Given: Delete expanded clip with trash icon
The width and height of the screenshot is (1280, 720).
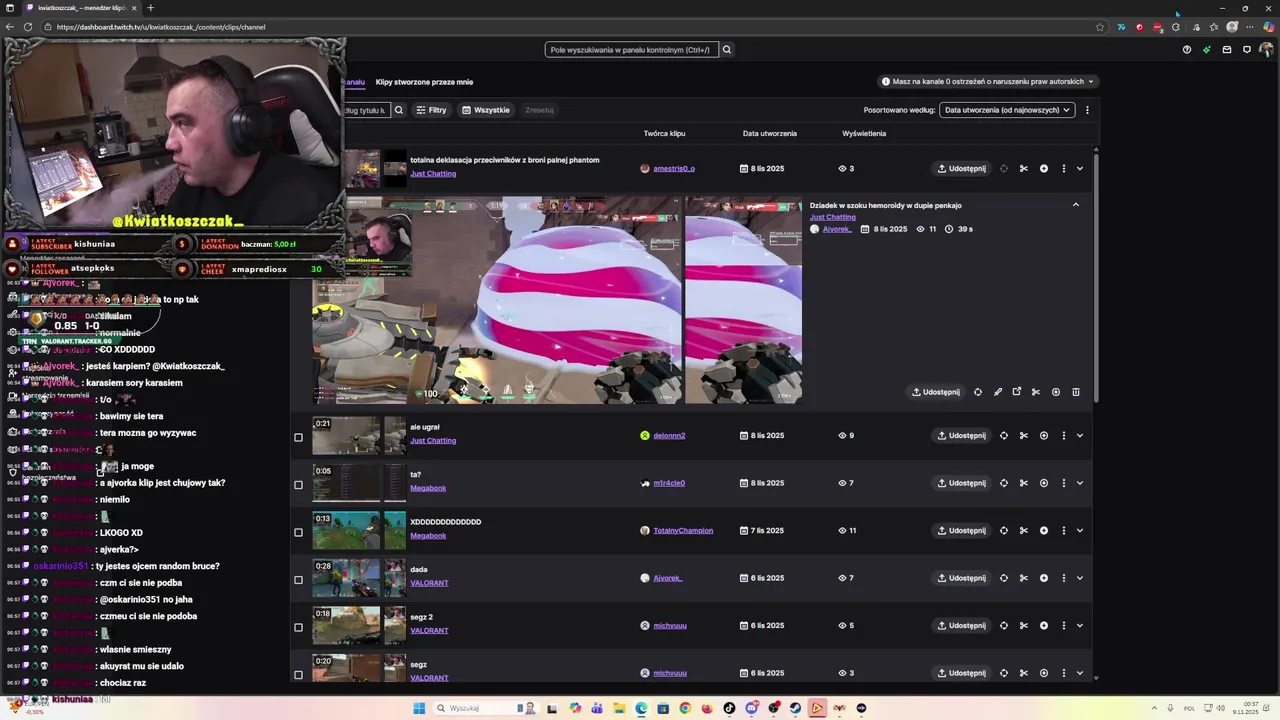Looking at the screenshot, I should [x=1075, y=392].
